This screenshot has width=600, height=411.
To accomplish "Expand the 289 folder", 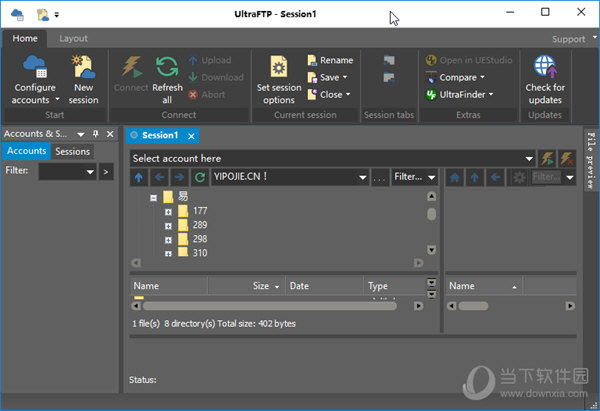I will pyautogui.click(x=168, y=226).
